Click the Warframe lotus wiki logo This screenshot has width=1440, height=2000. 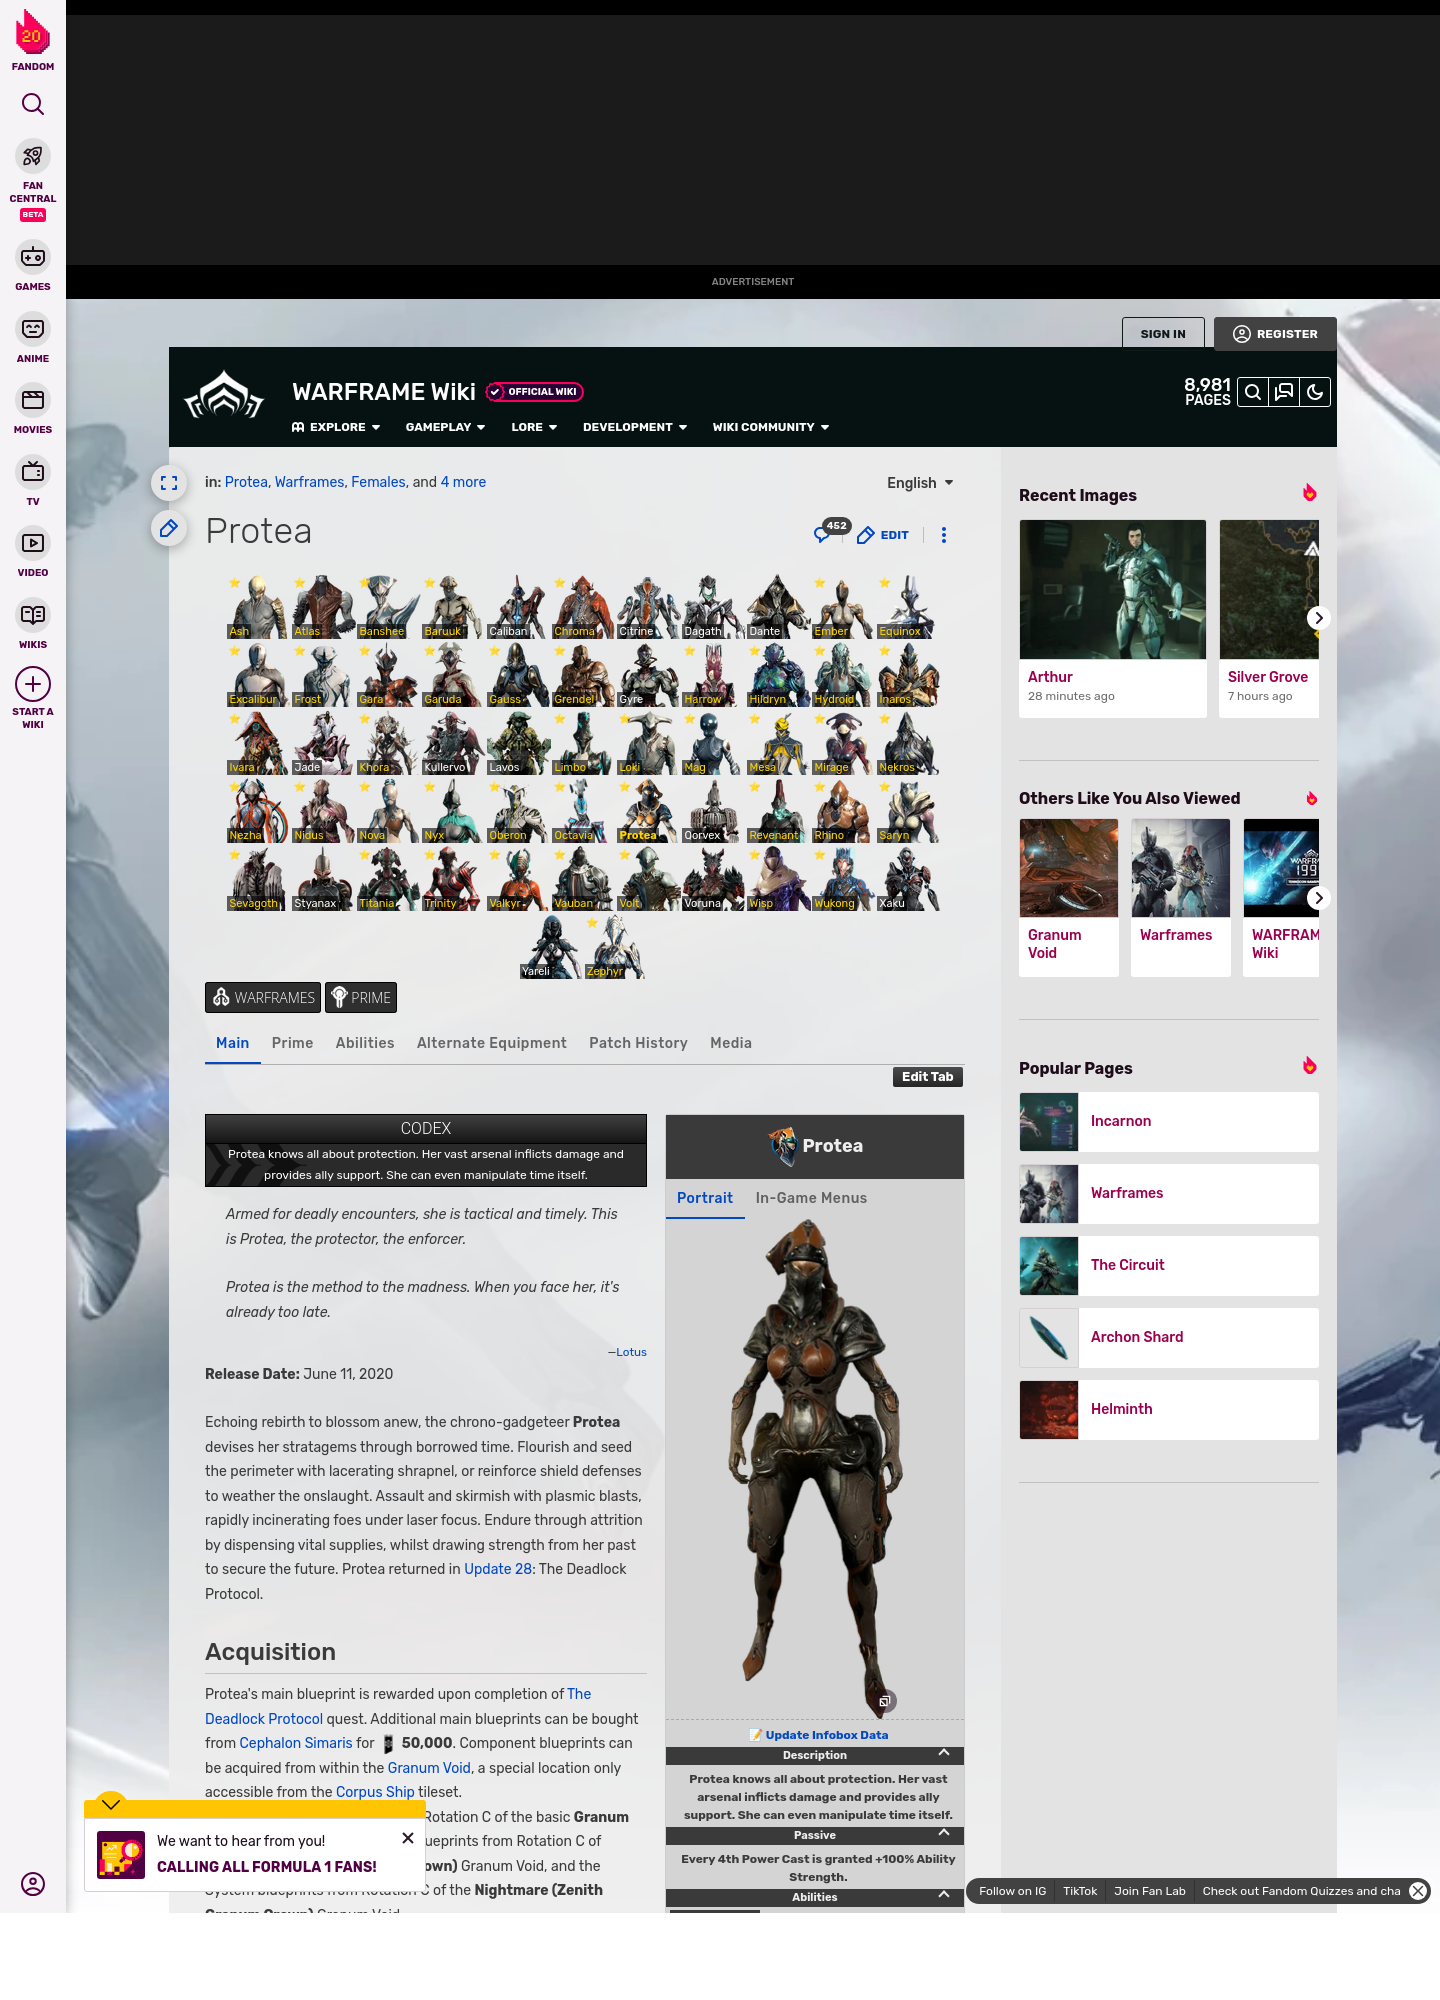224,396
